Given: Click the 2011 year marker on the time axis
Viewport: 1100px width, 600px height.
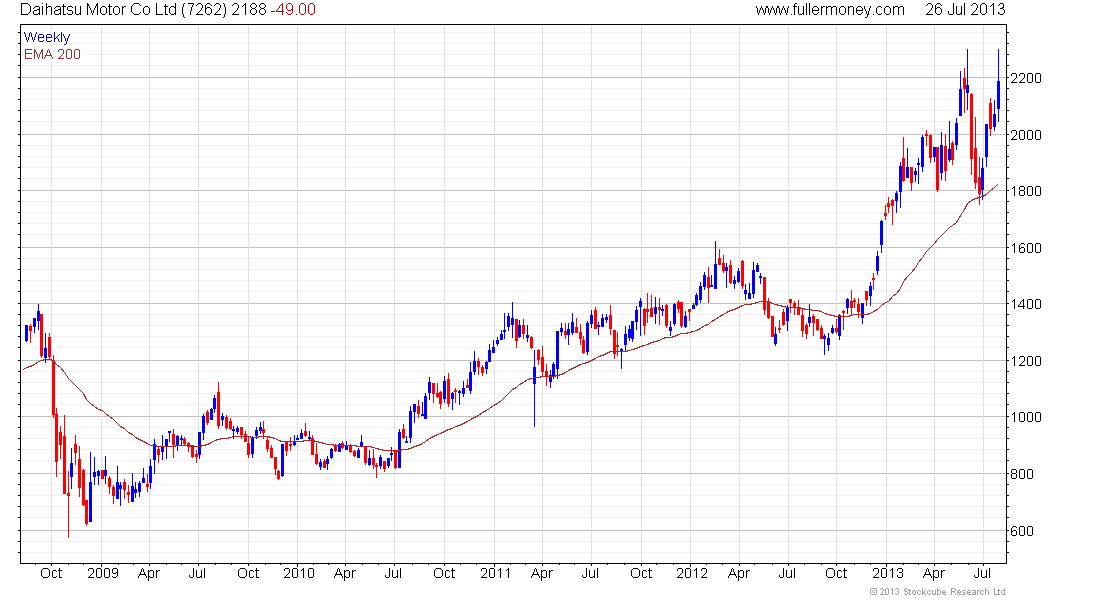Looking at the screenshot, I should tap(494, 573).
